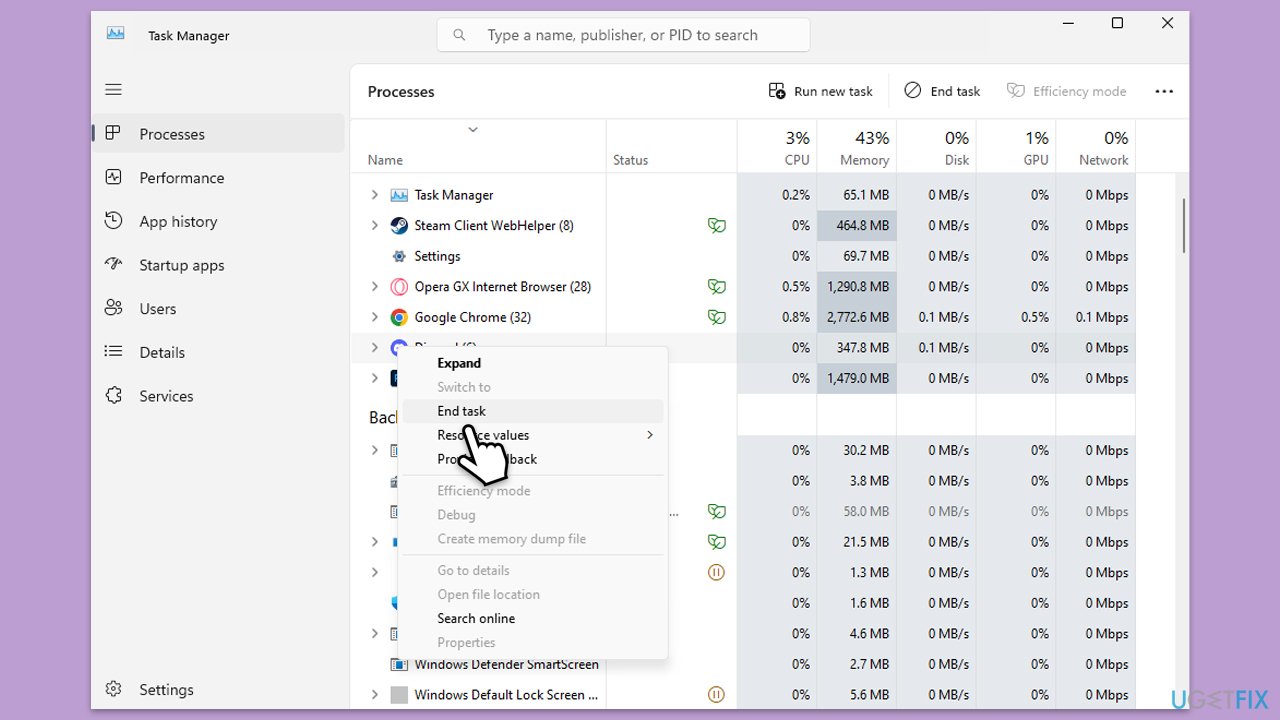Open the hamburger navigation menu
Image resolution: width=1280 pixels, height=720 pixels.
113,90
